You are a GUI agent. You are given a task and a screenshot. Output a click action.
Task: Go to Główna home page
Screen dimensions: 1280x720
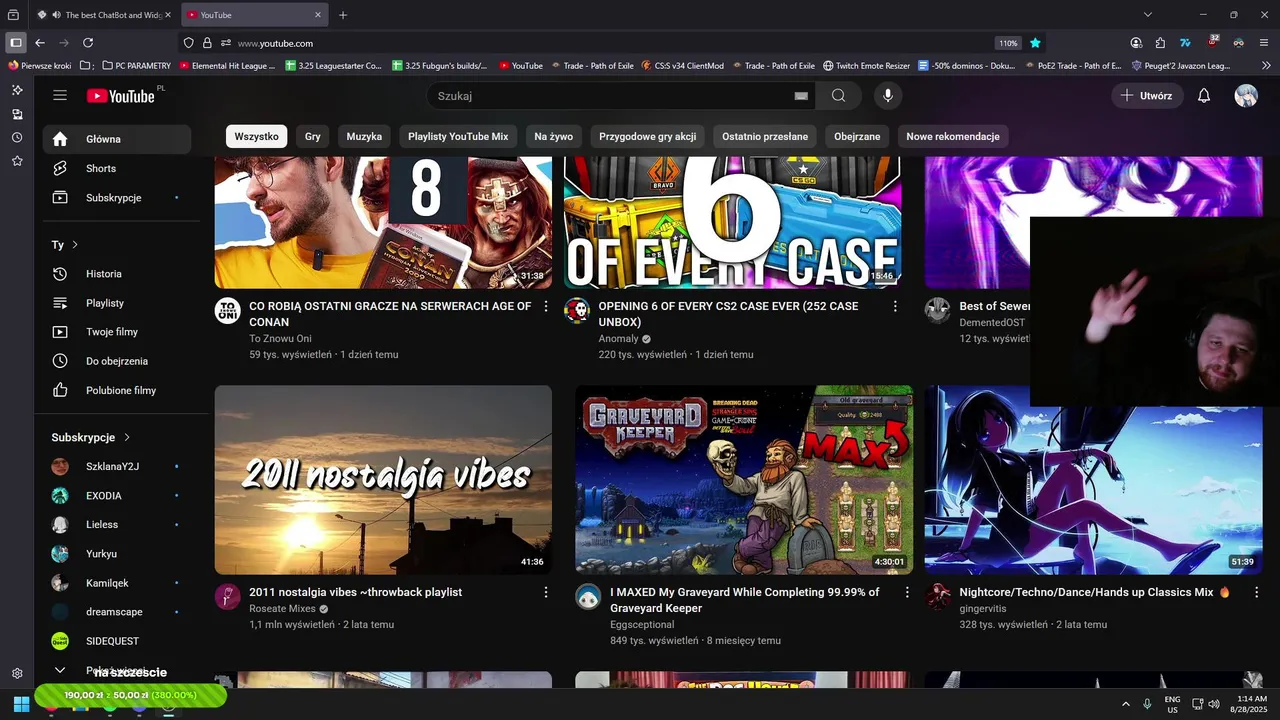point(117,139)
